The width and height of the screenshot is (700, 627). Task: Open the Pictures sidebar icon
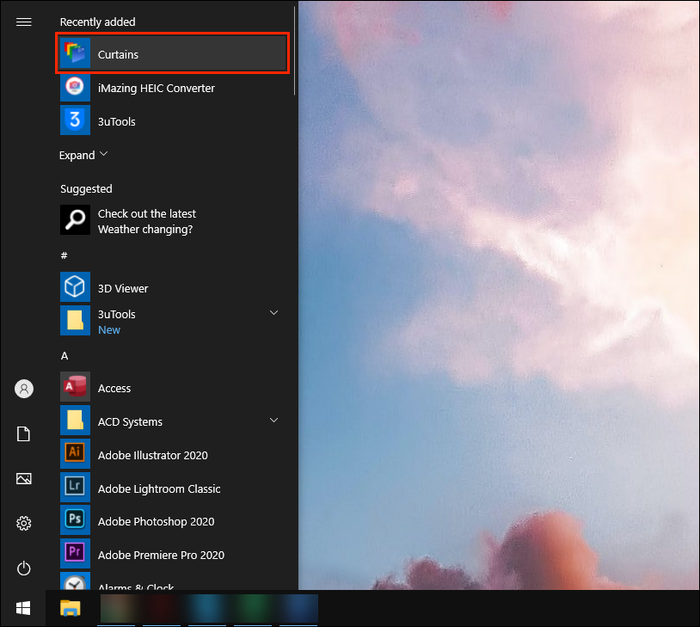[24, 479]
